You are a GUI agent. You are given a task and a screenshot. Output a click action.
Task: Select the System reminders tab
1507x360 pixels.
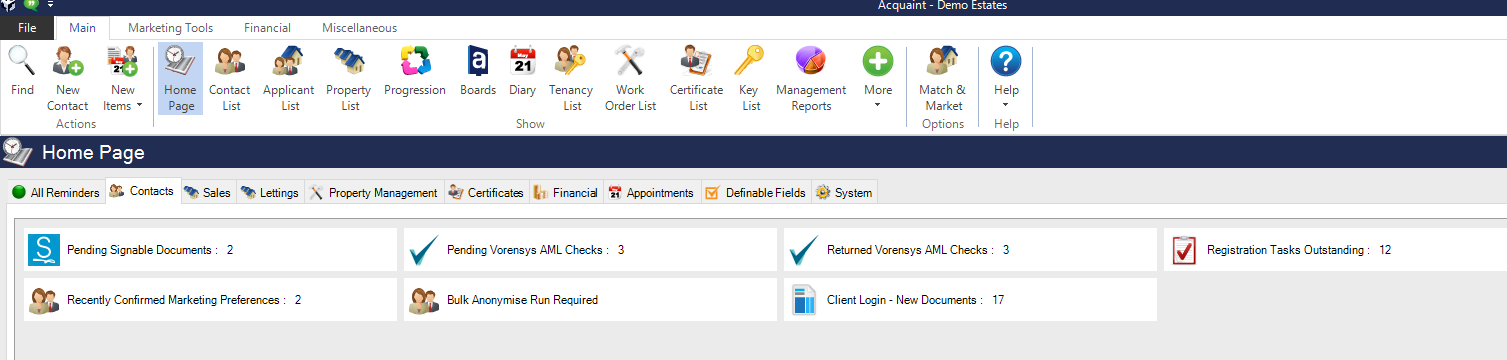coord(844,193)
